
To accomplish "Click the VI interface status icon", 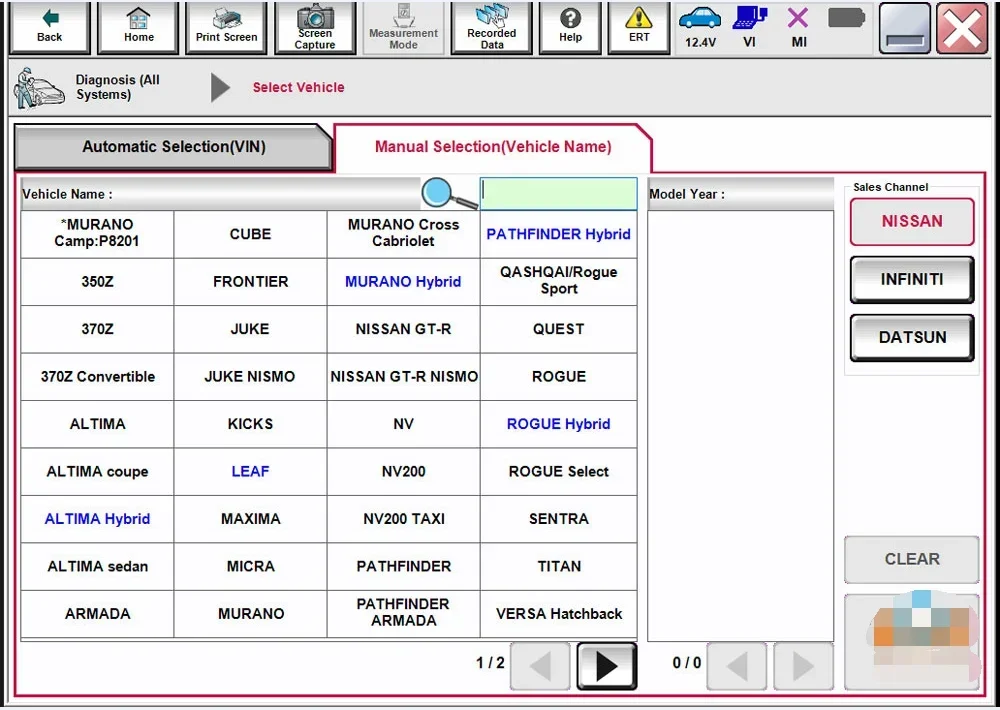I will 749,27.
